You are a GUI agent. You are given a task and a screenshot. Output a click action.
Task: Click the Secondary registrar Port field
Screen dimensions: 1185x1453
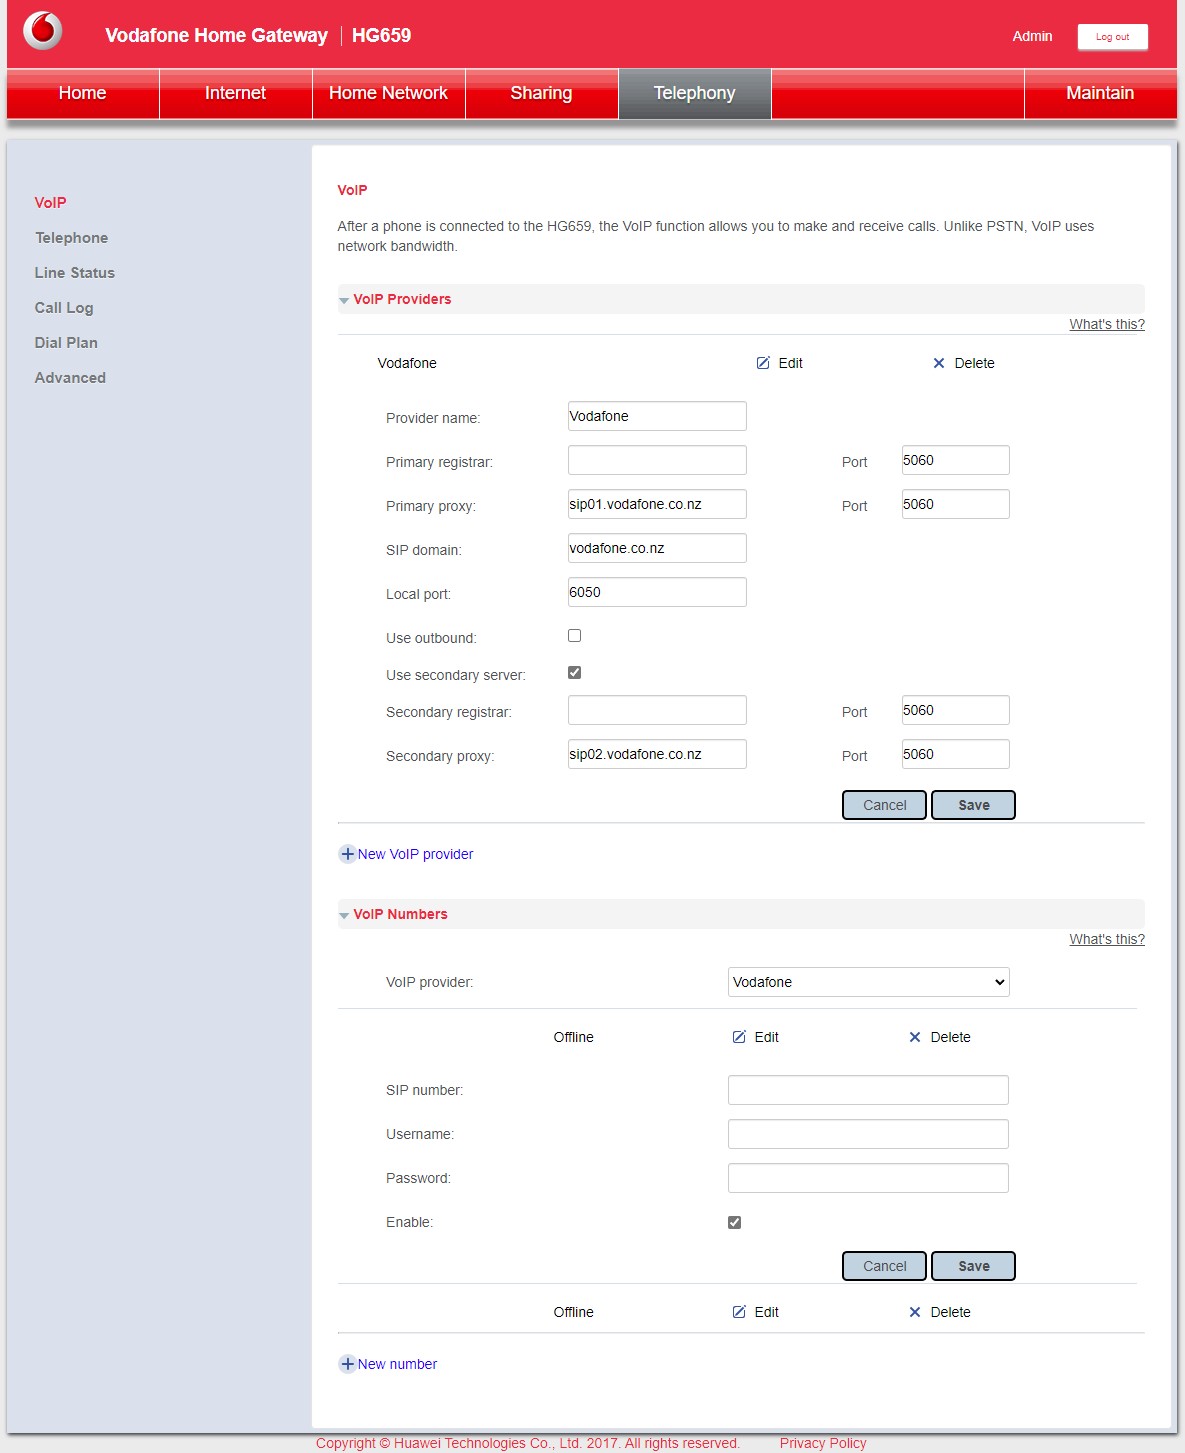[x=955, y=710]
